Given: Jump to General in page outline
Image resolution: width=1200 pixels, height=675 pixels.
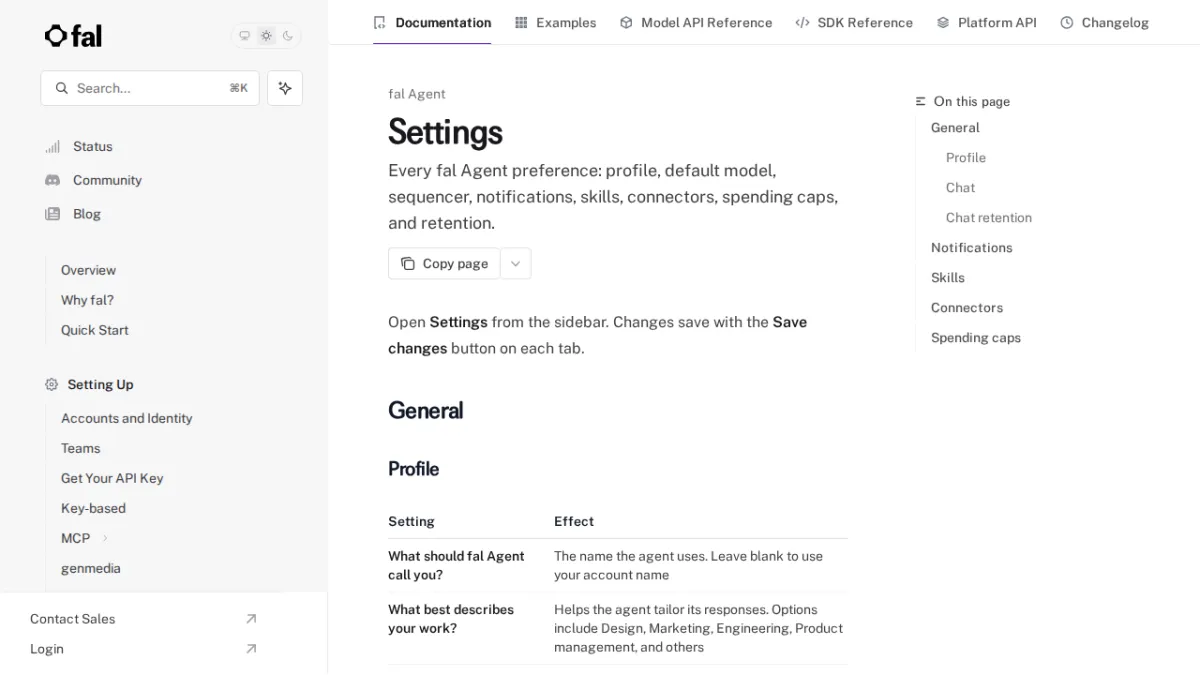Looking at the screenshot, I should click(x=955, y=127).
